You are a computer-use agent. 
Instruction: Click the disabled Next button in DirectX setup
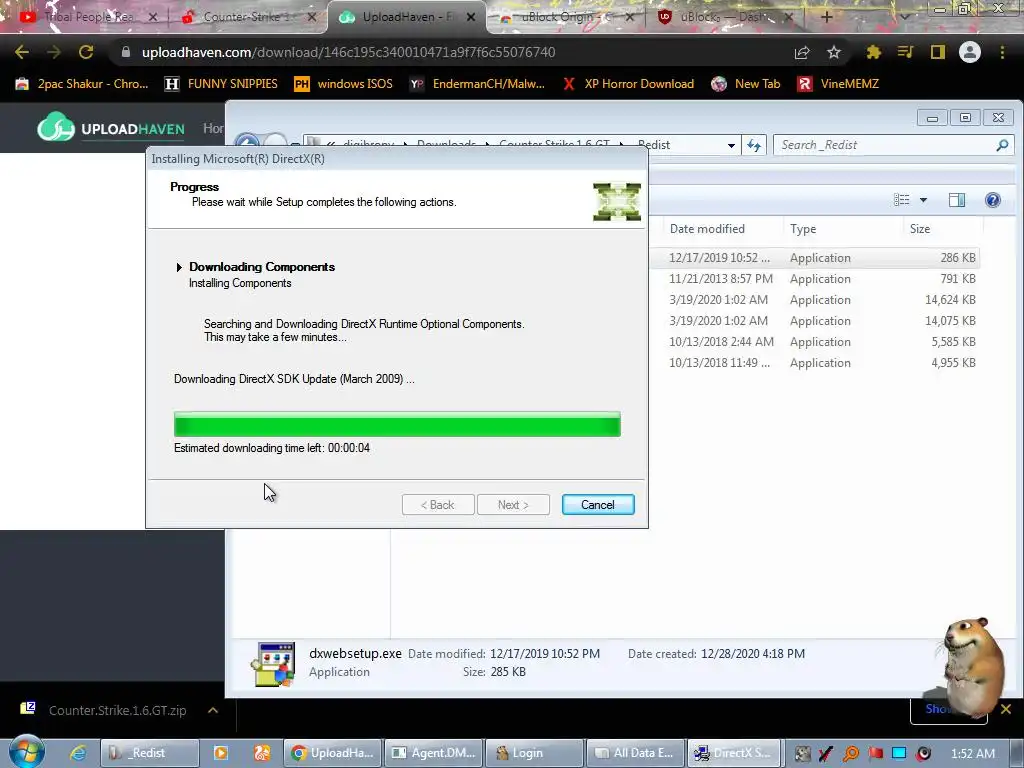[x=513, y=505]
